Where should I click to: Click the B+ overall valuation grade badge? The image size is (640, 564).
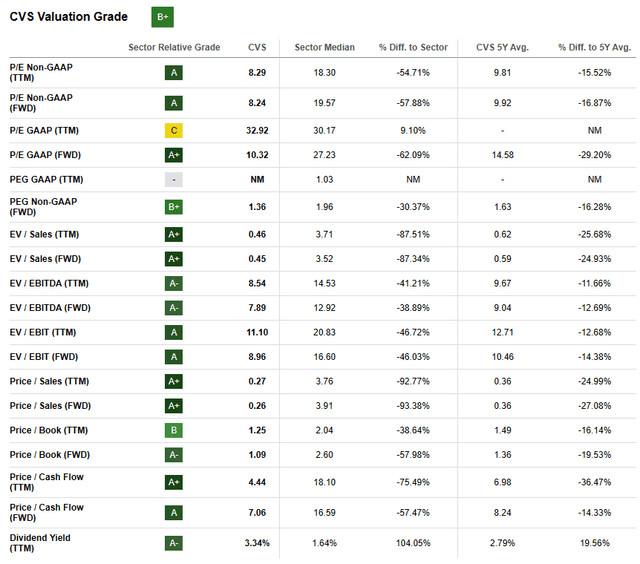click(x=162, y=17)
